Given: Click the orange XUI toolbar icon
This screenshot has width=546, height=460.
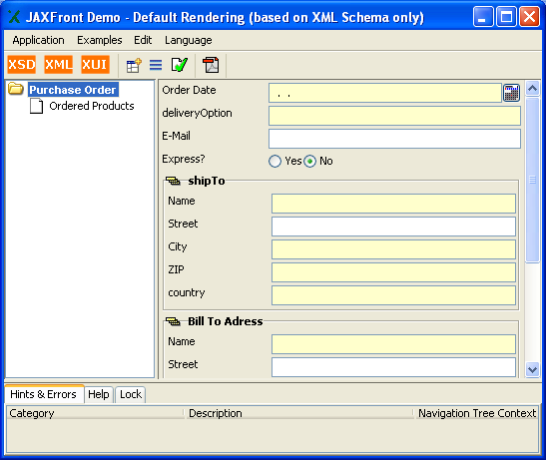Looking at the screenshot, I should point(95,65).
